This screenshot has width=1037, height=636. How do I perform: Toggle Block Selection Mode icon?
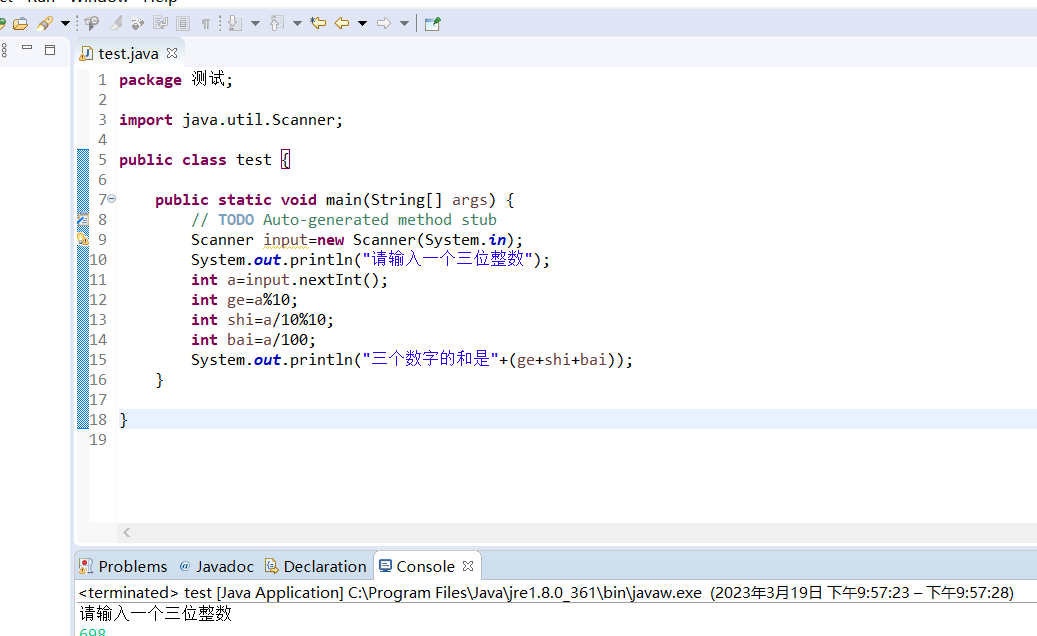183,24
